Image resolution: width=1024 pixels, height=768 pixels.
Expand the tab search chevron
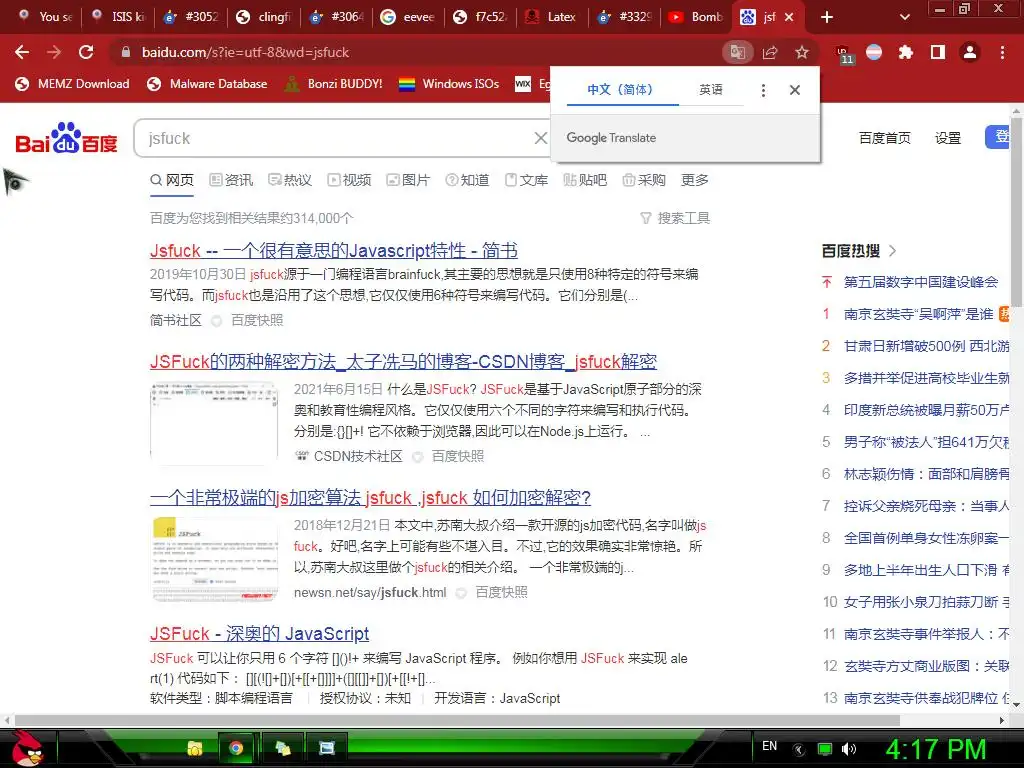904,18
